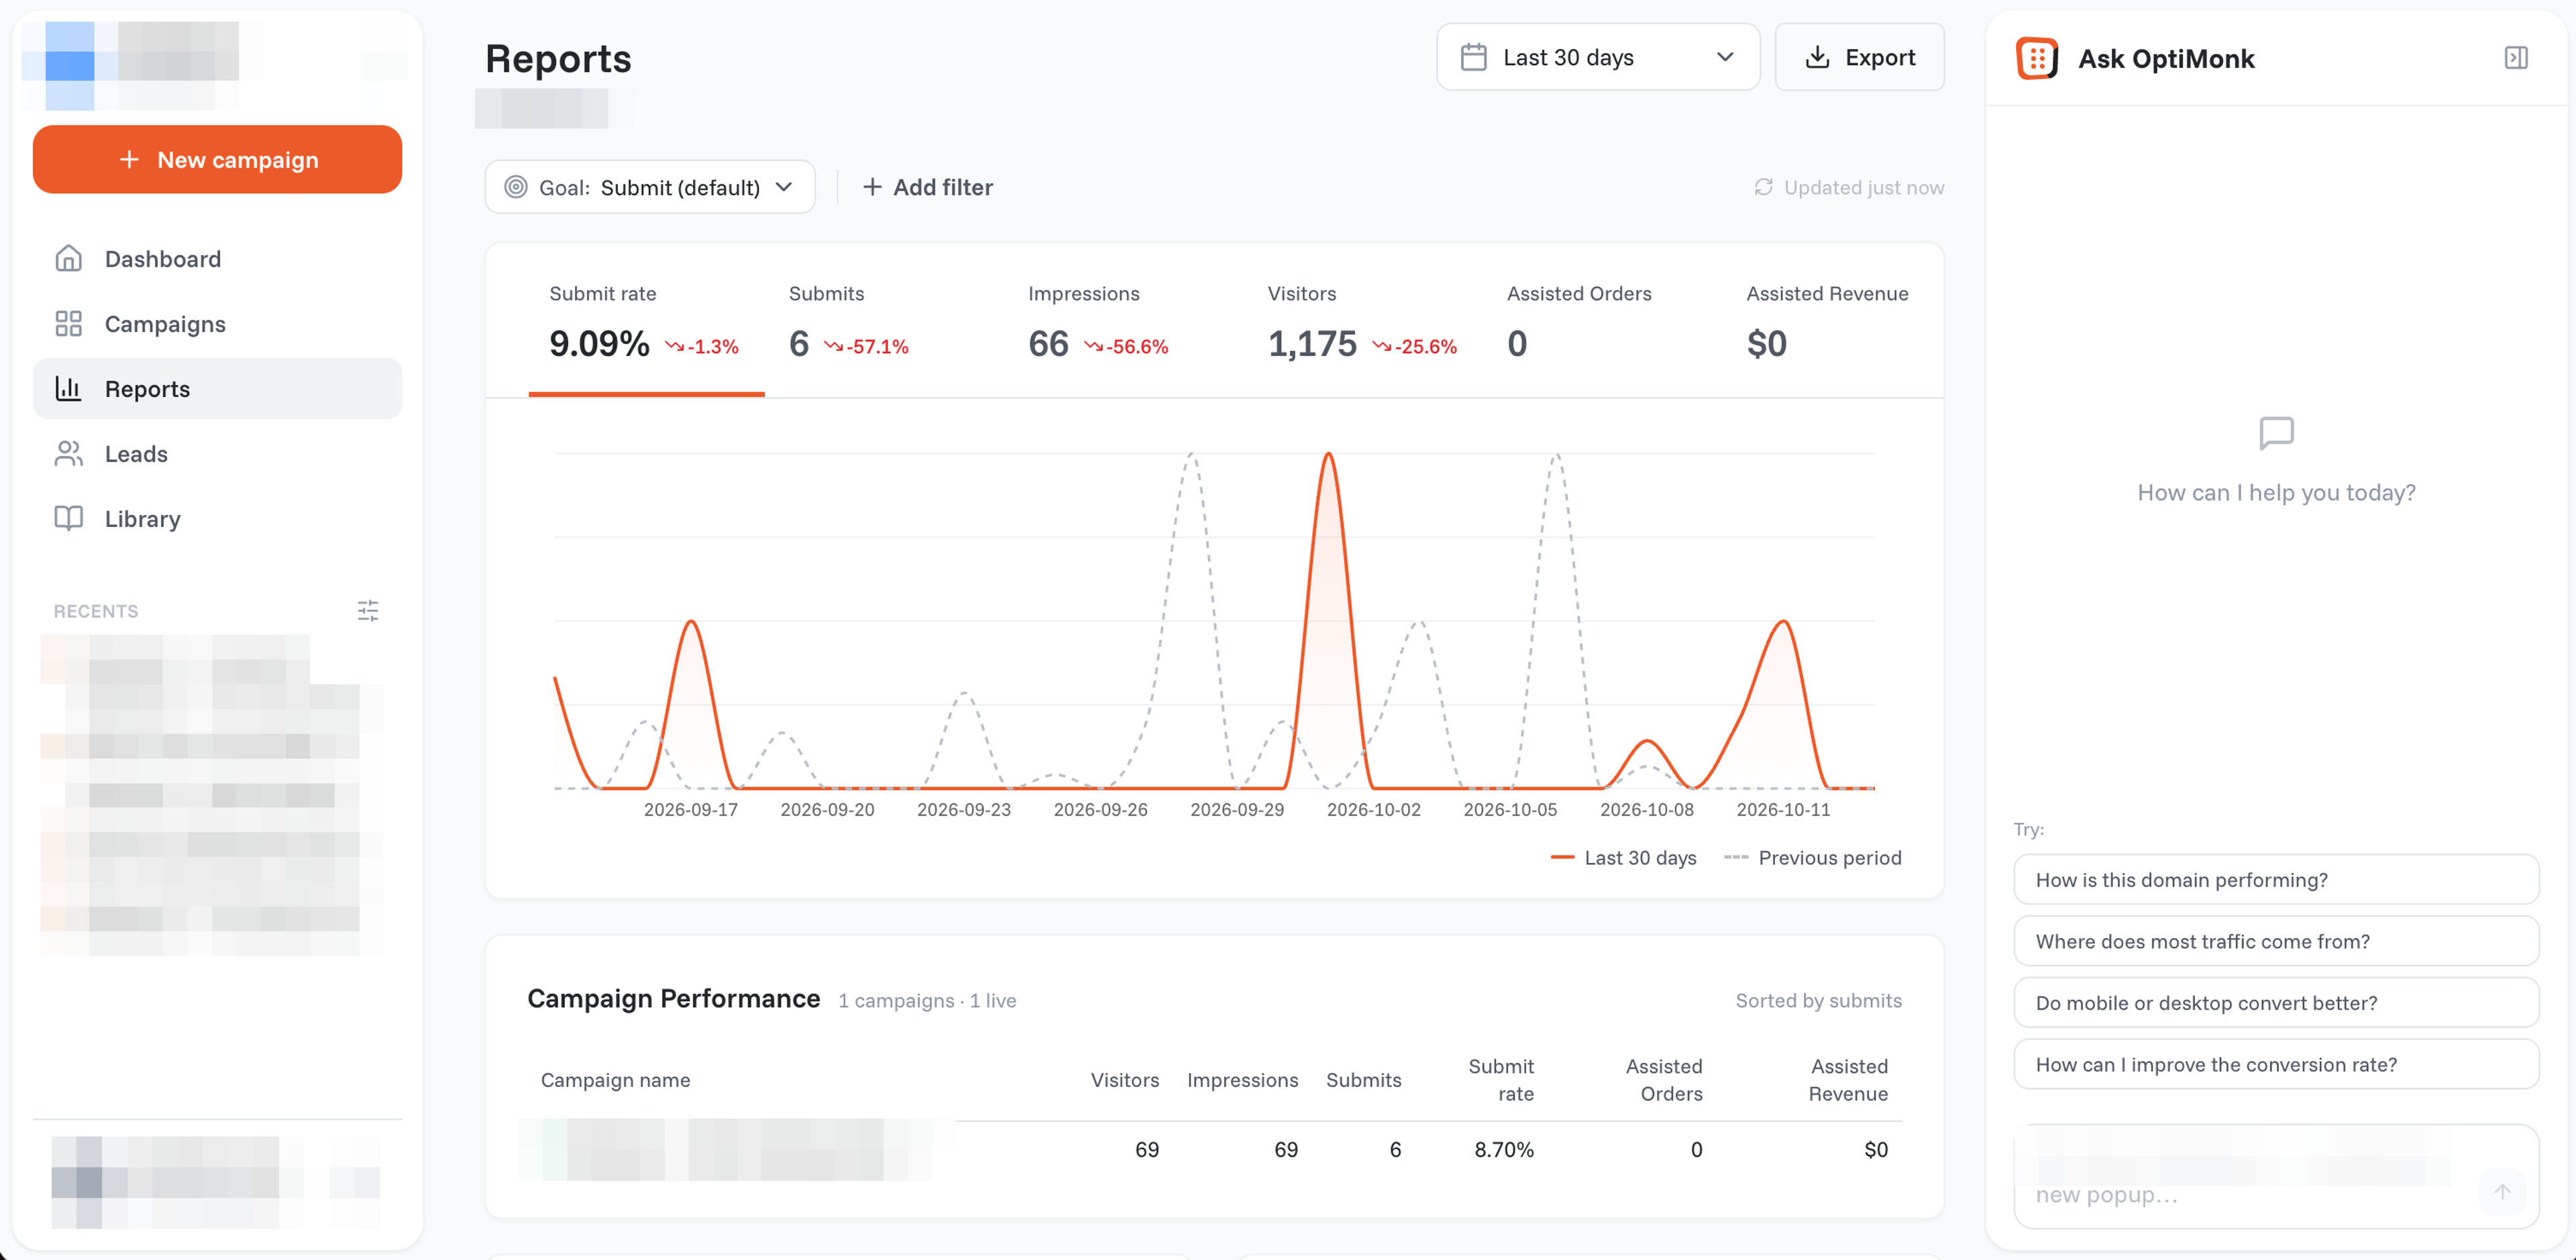Open Library via the book icon
Image resolution: width=2576 pixels, height=1260 pixels.
[68, 519]
